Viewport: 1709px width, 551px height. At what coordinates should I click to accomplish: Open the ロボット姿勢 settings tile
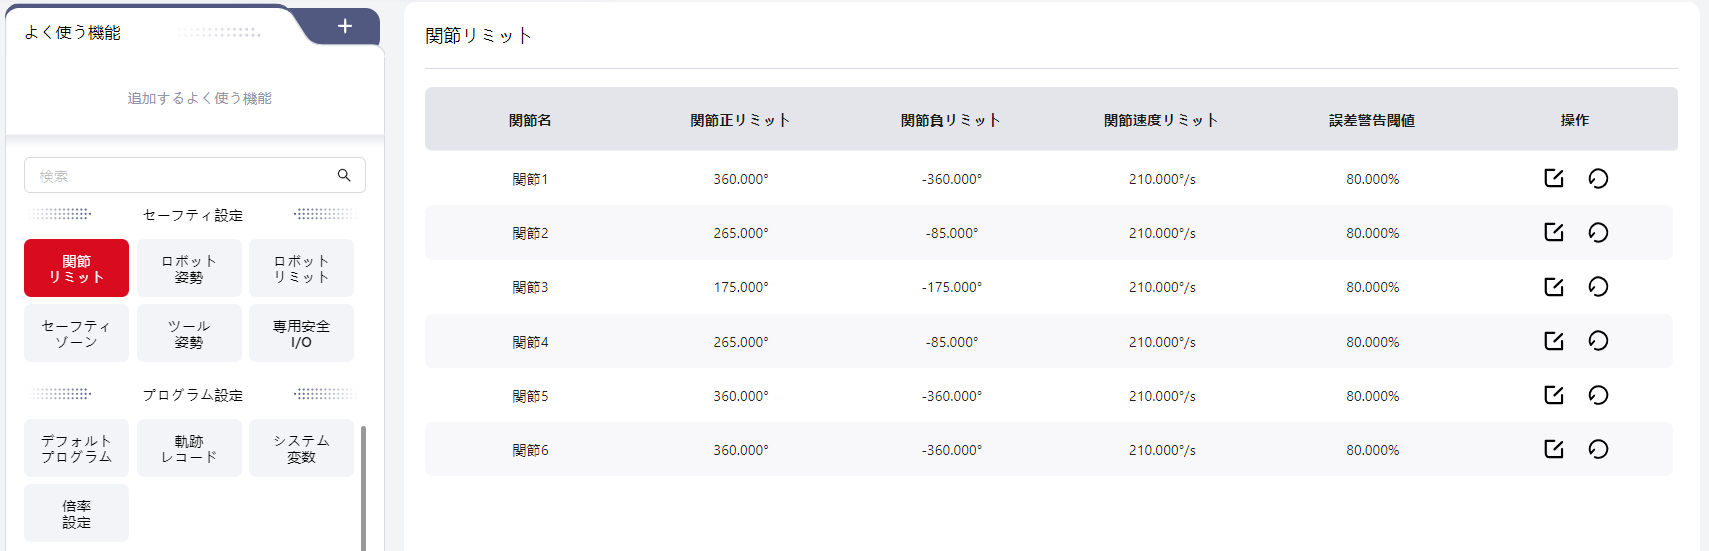coord(189,268)
